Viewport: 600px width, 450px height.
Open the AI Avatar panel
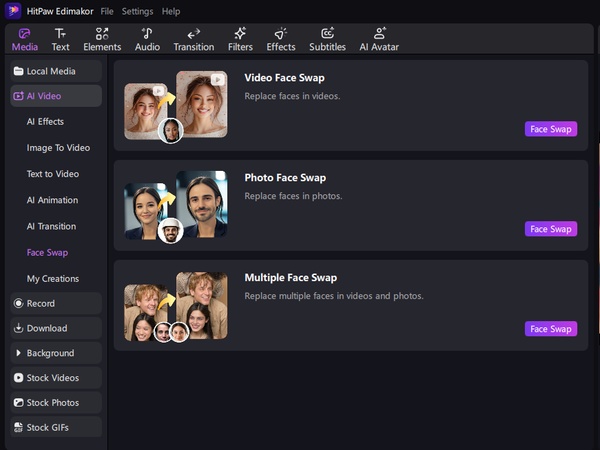(x=379, y=39)
